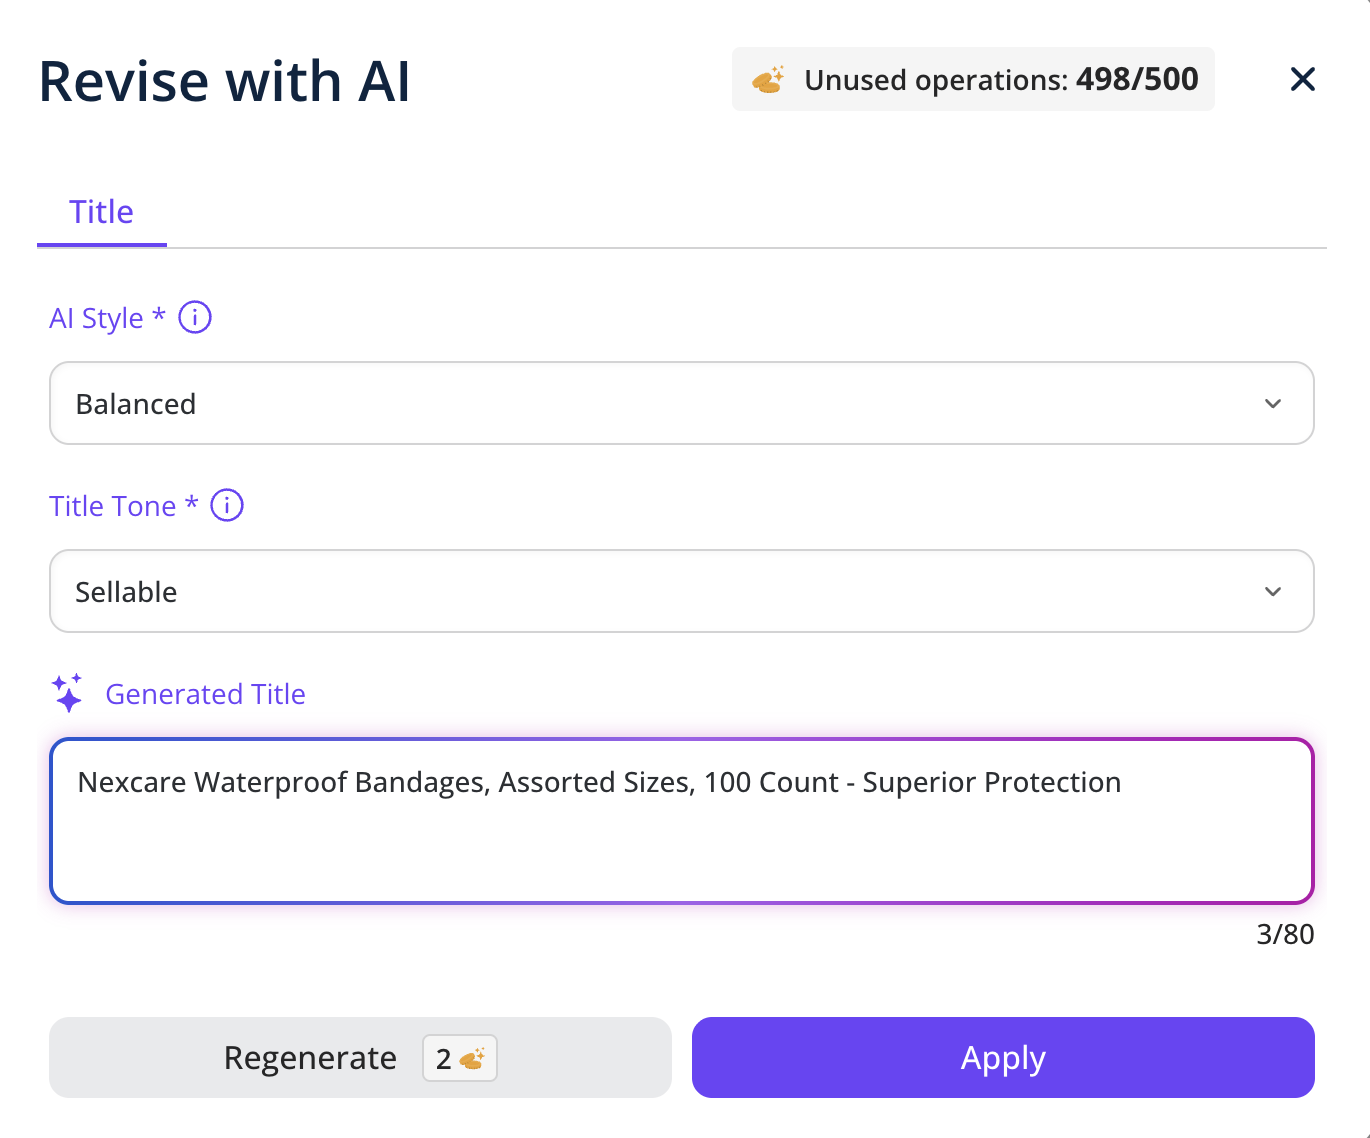Click the chevron arrow in AI Style field
This screenshot has width=1370, height=1138.
1272,404
